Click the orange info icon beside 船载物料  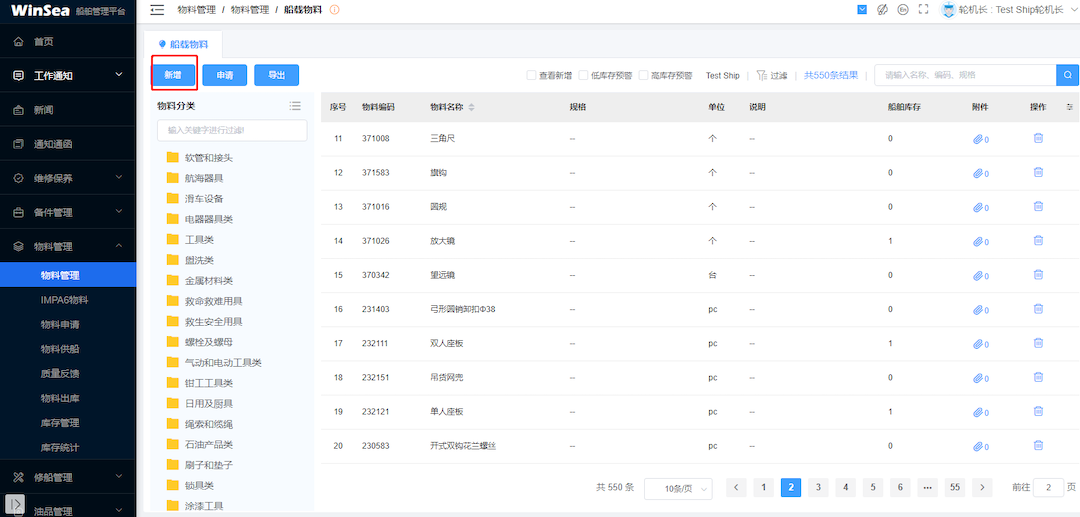point(335,10)
